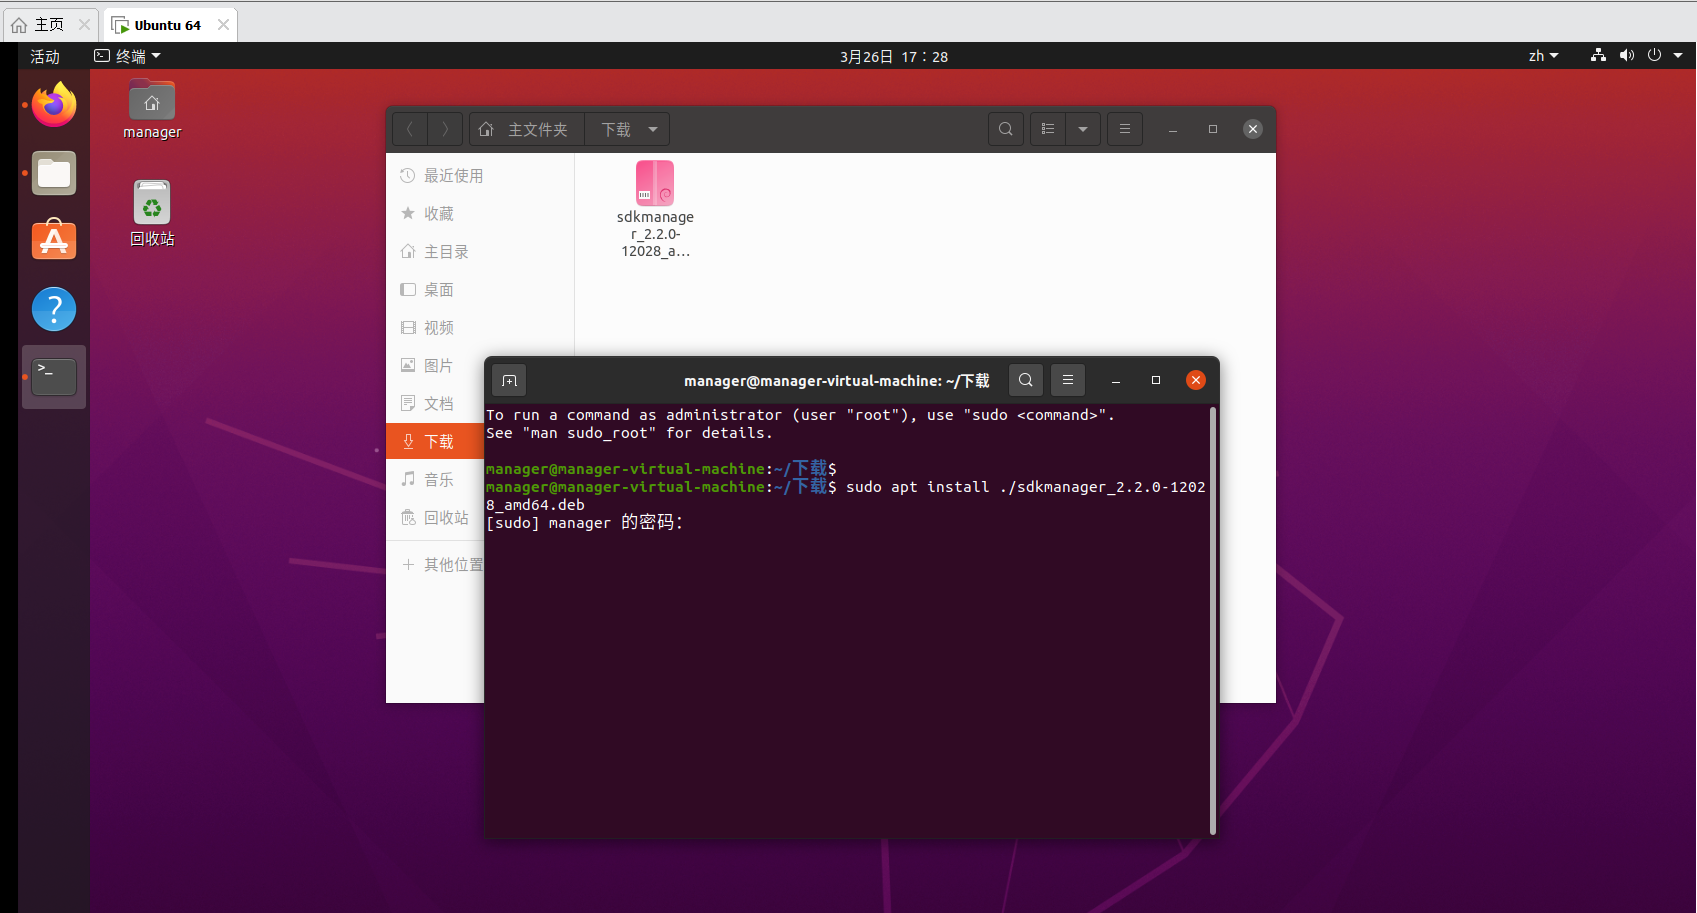
Task: Go back in the file manager
Action: (410, 129)
